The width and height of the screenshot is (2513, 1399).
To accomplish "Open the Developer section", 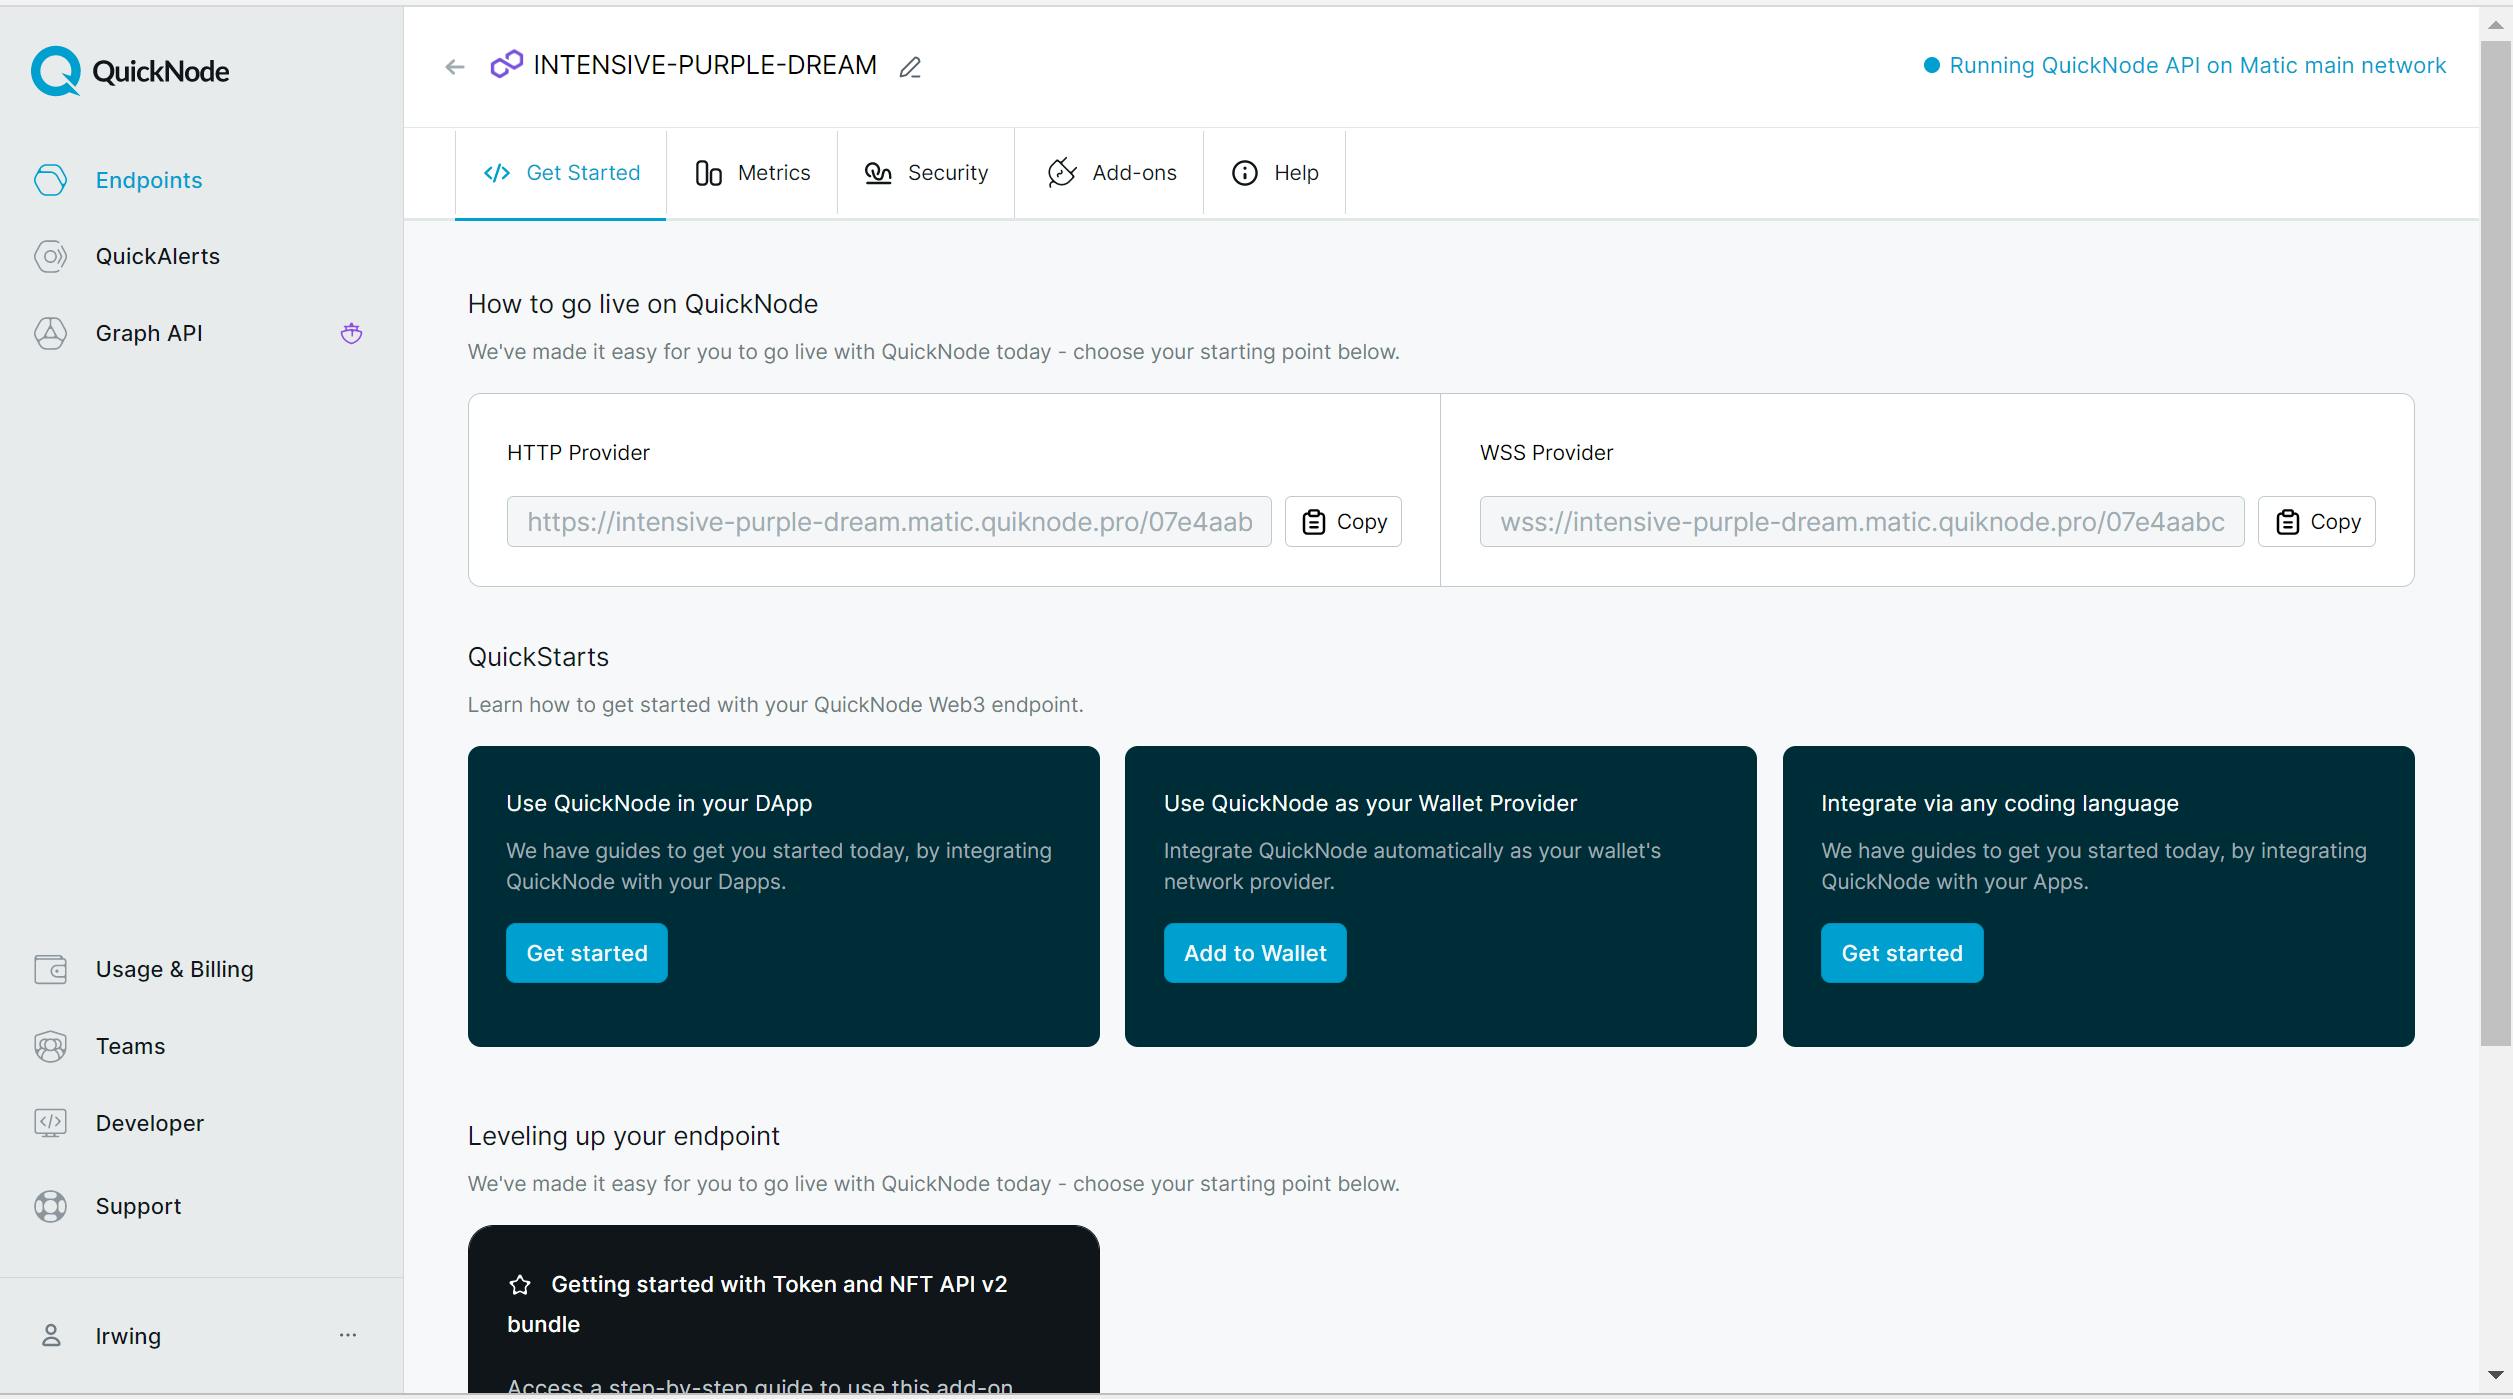I will 149,1123.
